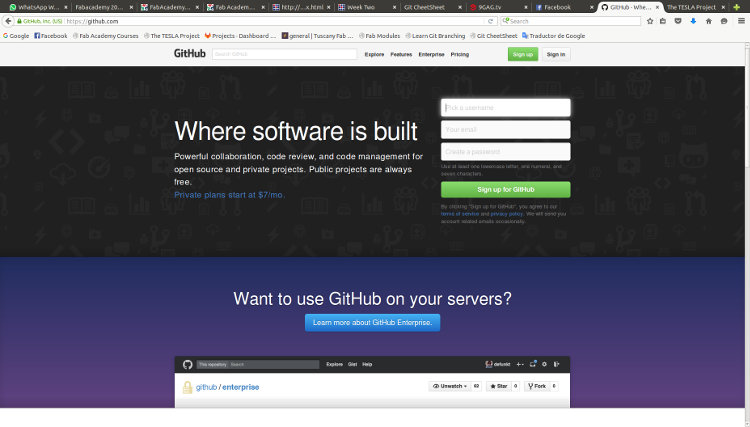Open Features in GitHub navigation

(401, 55)
